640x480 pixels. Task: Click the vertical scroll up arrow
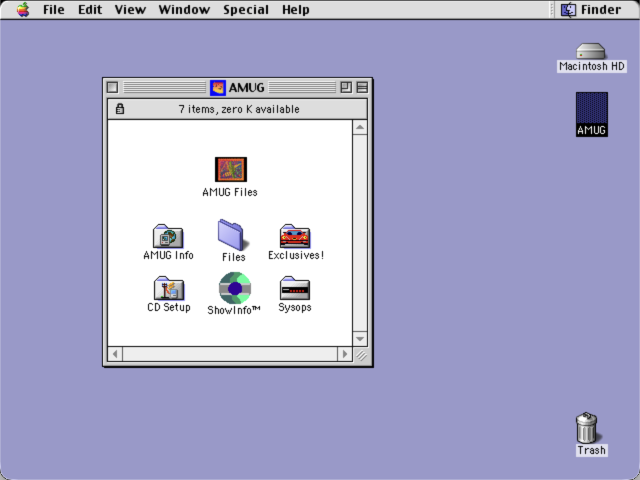point(360,127)
